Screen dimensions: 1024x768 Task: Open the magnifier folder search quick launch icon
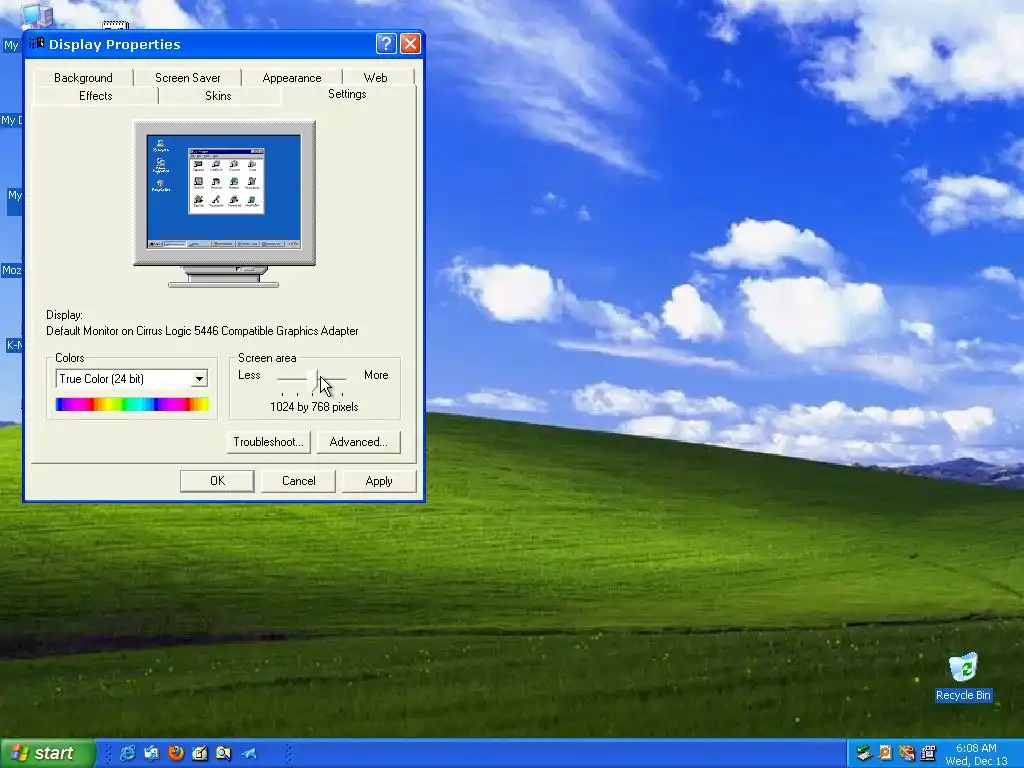pyautogui.click(x=223, y=753)
